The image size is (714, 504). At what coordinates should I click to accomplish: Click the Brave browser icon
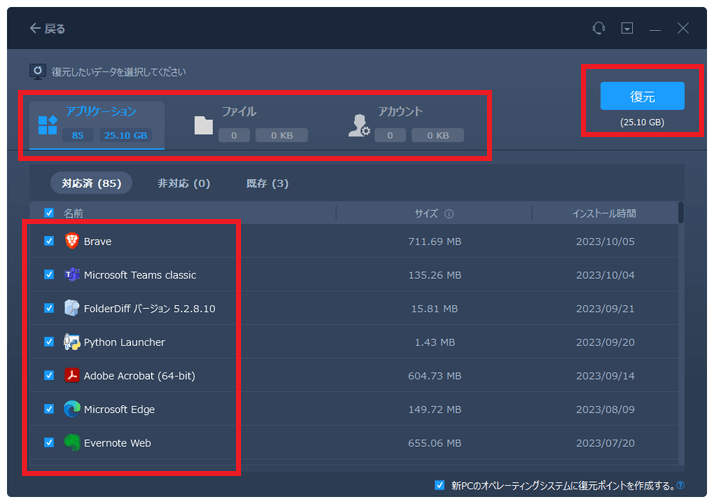tap(72, 241)
